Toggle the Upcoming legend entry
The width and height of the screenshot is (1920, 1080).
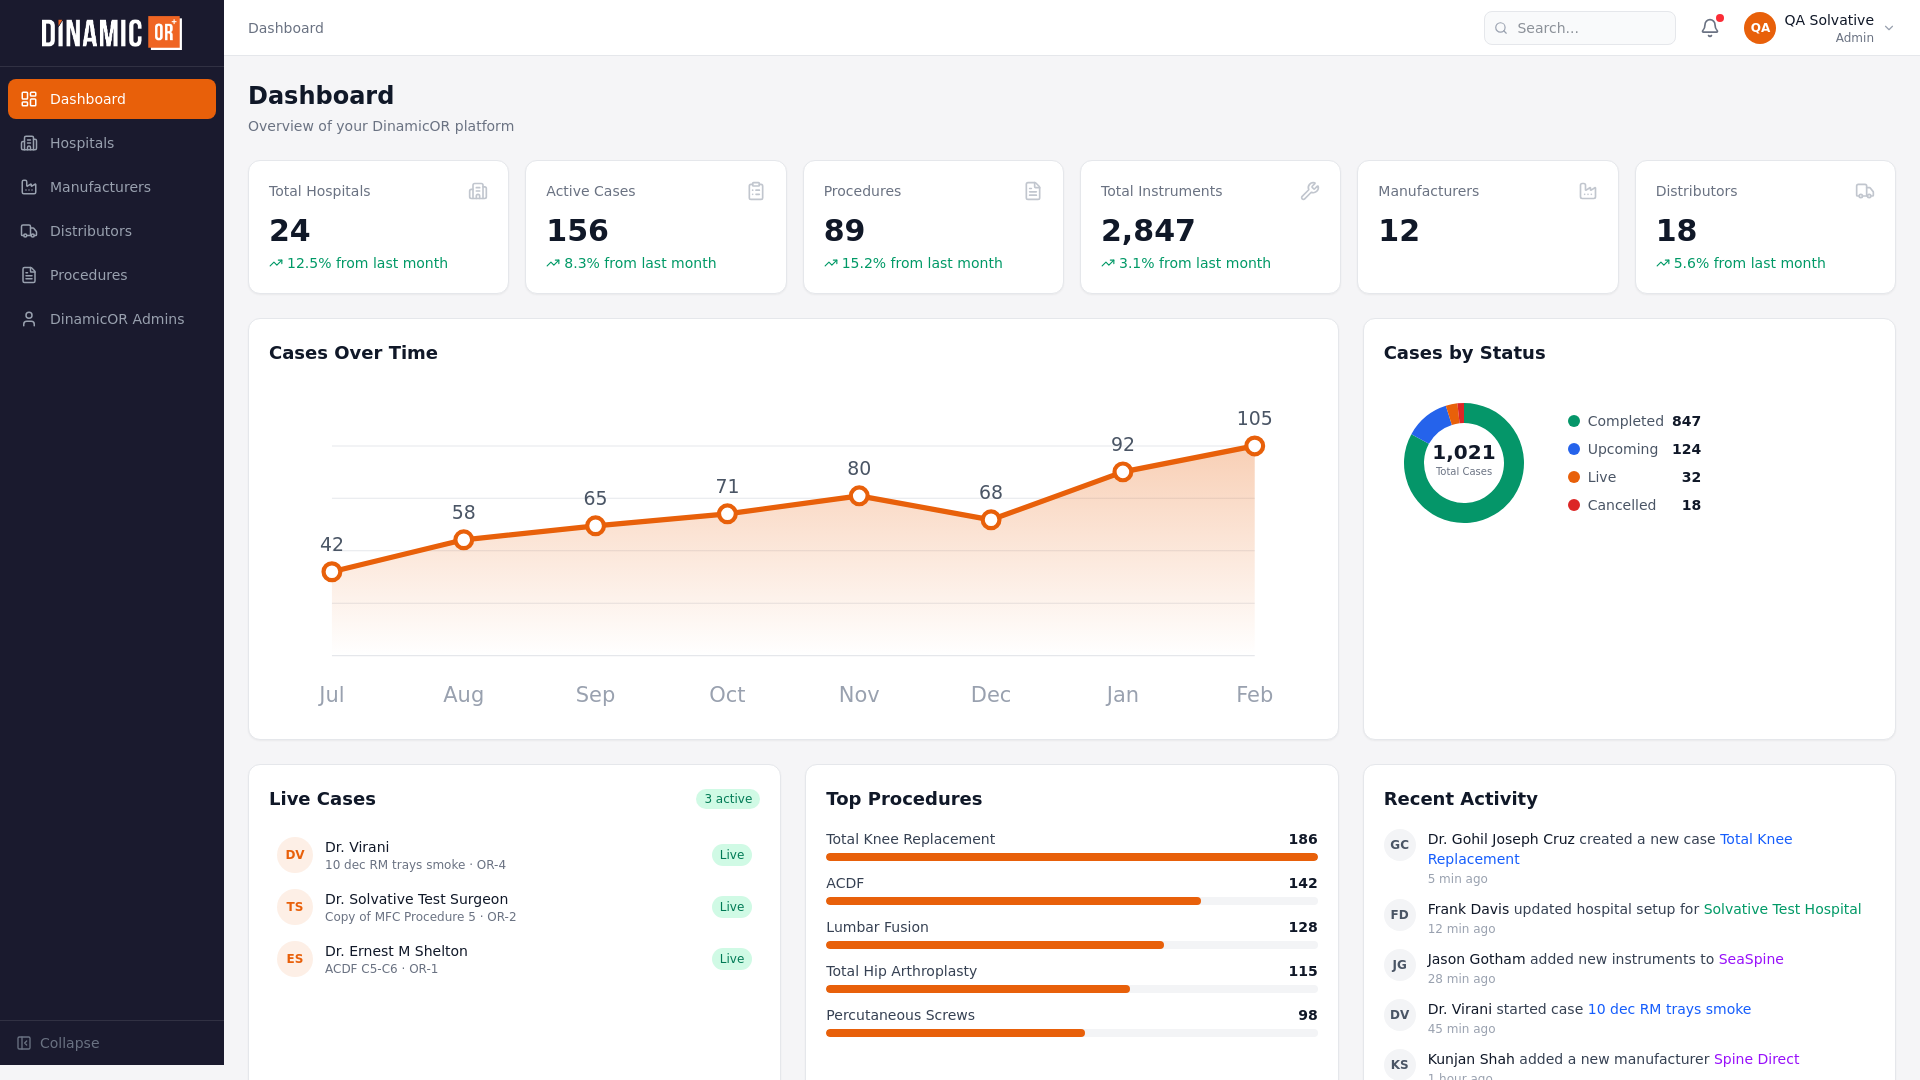coord(1621,449)
